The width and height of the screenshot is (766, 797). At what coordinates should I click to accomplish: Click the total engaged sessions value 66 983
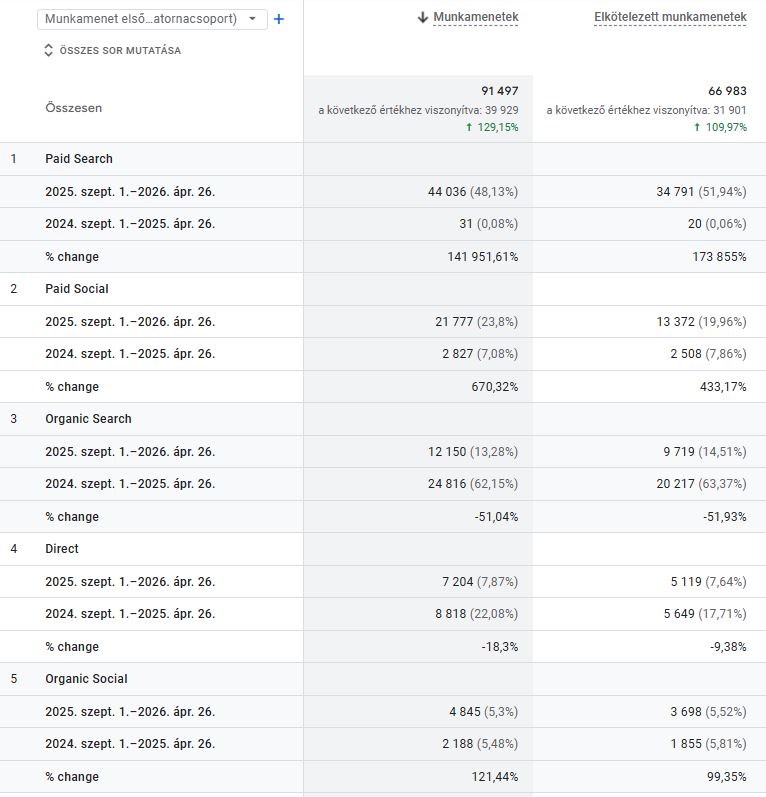[x=727, y=92]
